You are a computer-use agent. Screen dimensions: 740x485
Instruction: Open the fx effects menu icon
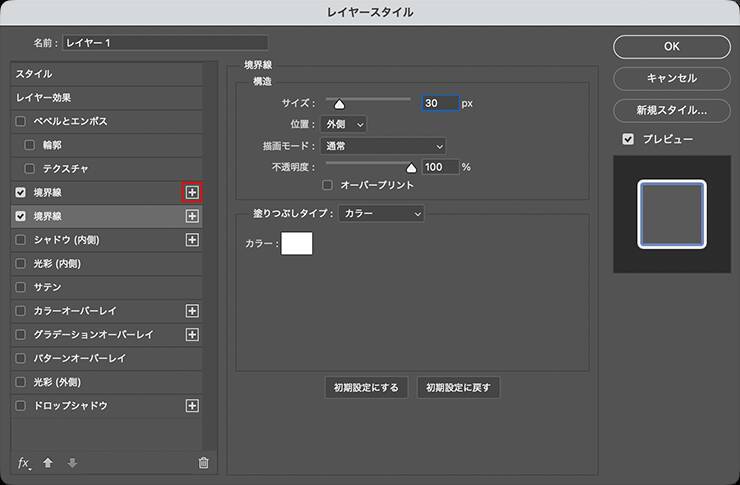tap(24, 463)
